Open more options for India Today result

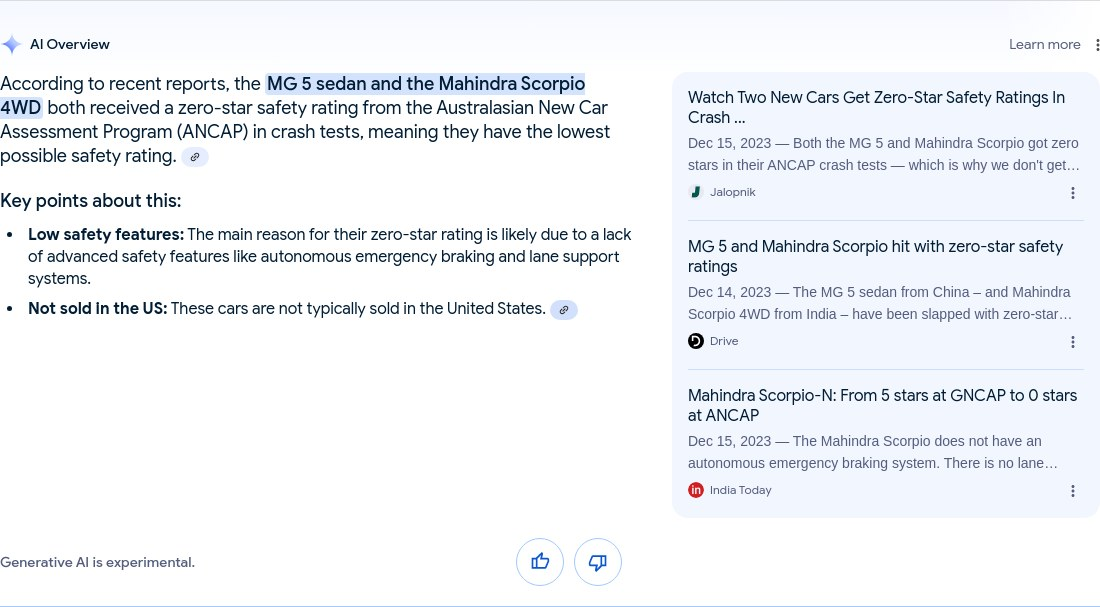[1073, 491]
